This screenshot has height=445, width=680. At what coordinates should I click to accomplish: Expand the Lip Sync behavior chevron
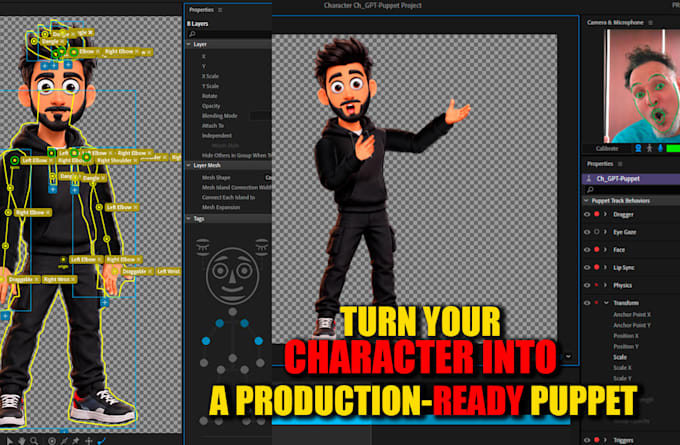point(605,268)
